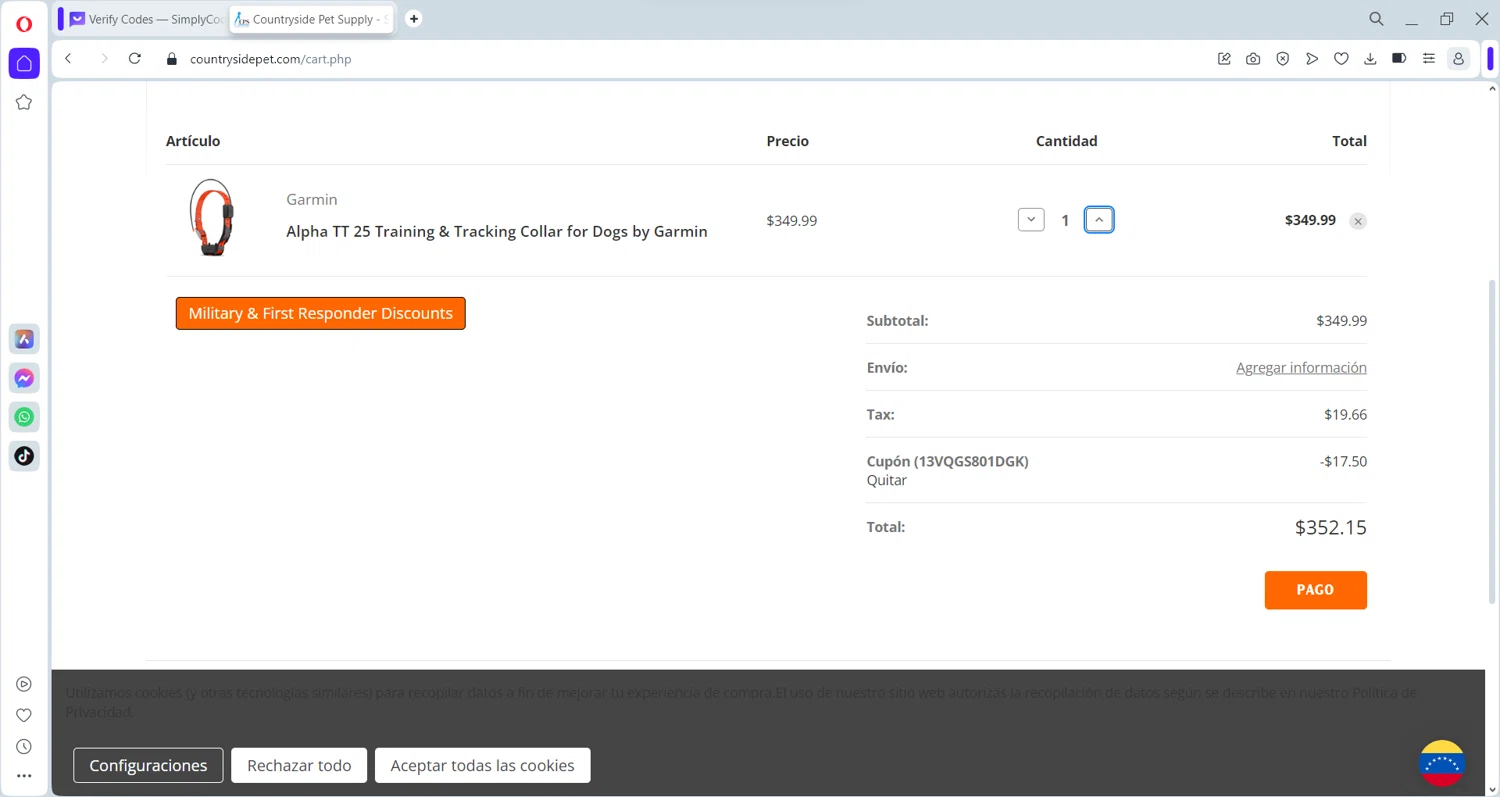
Task: Click Aceptar todas las cookies
Action: 482,765
